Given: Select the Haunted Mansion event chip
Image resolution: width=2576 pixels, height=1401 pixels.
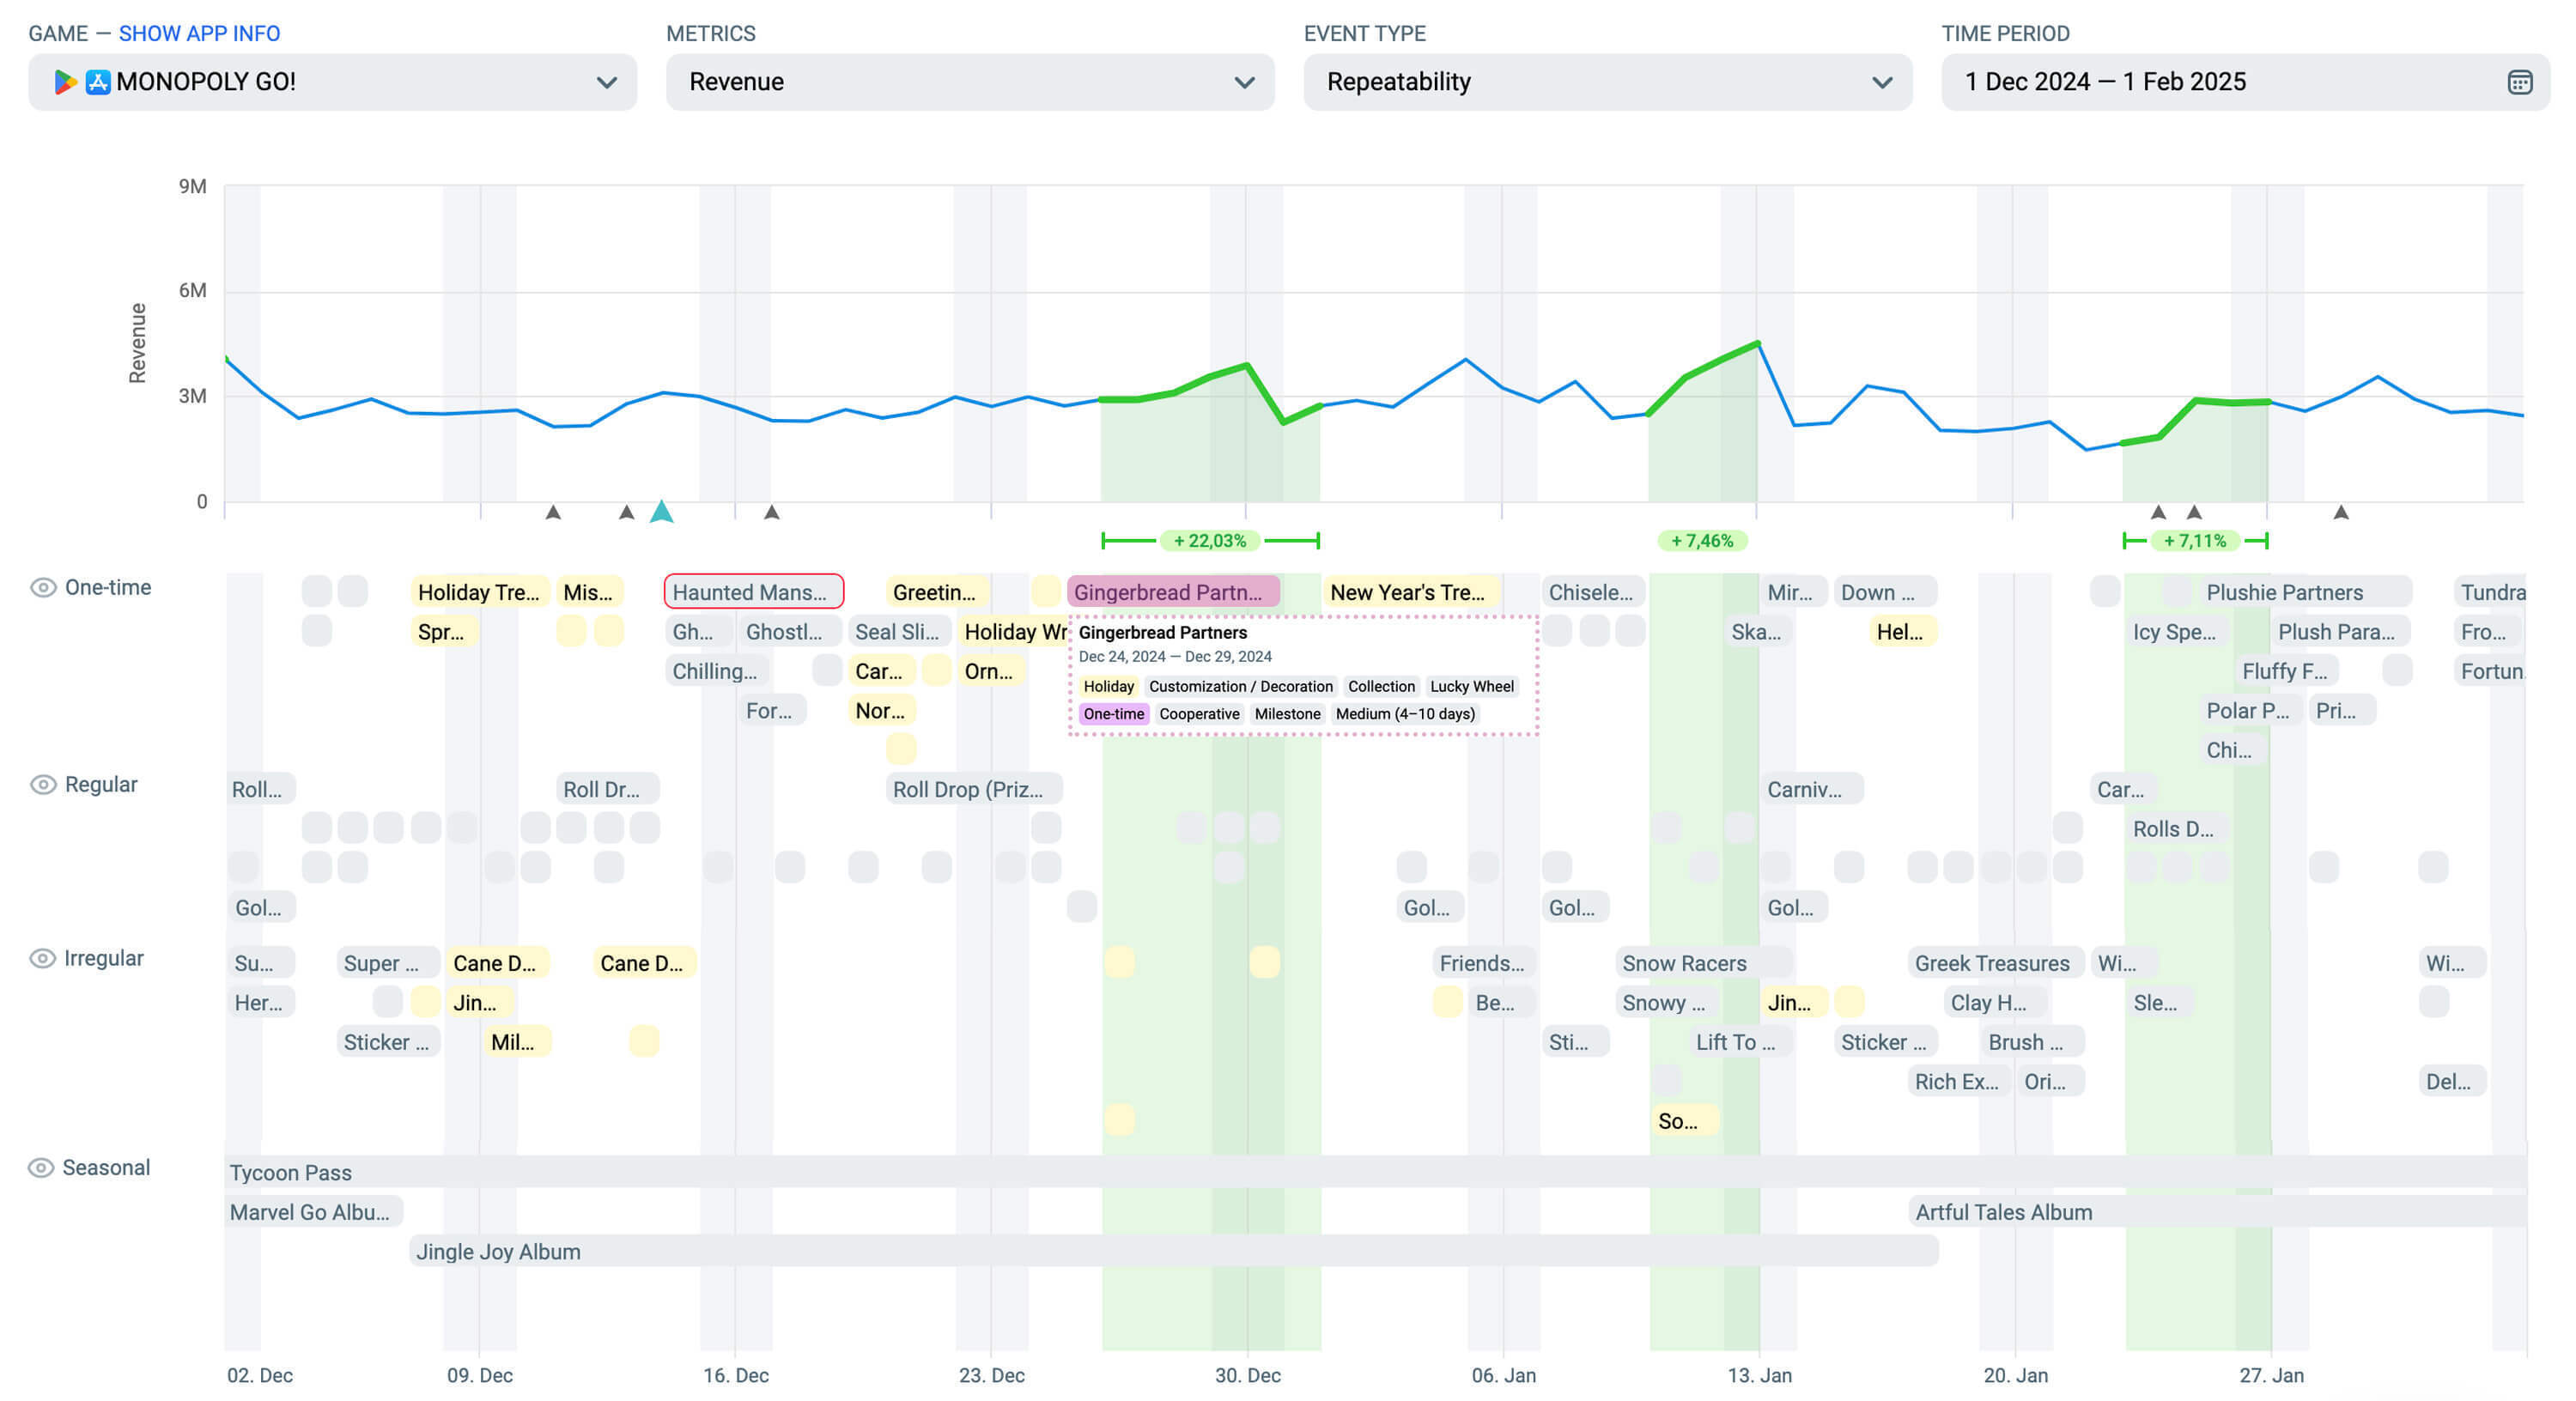Looking at the screenshot, I should pos(753,592).
